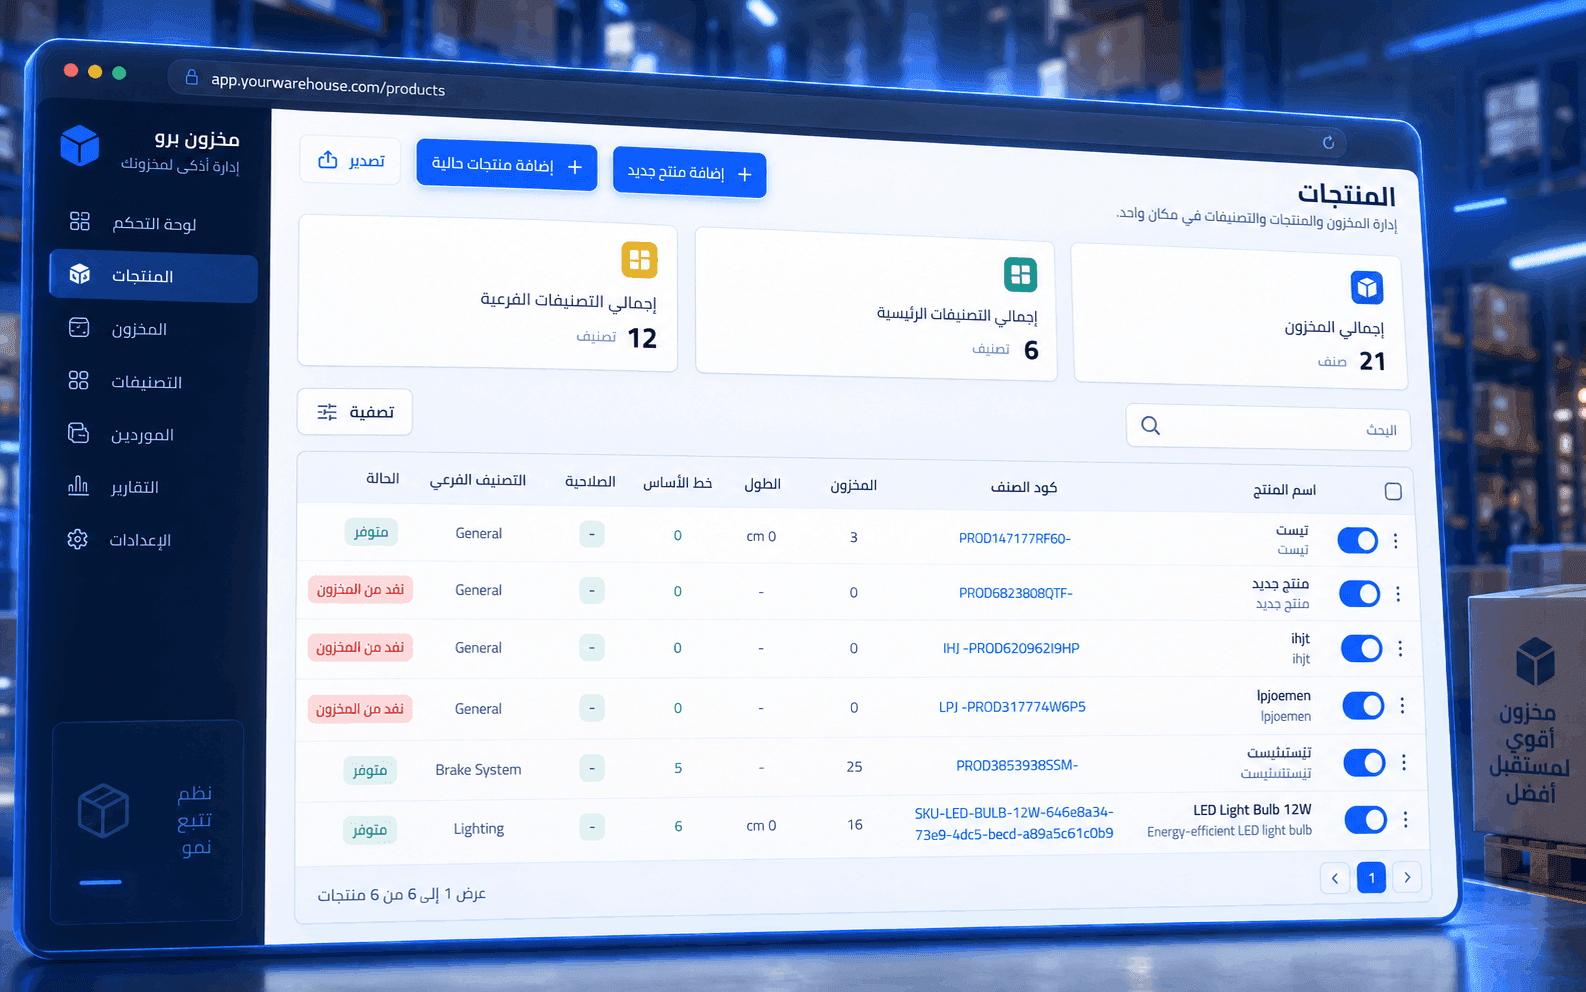Click the reports chart icon beside التقارير
Screen dimensions: 1586x992
pos(78,486)
